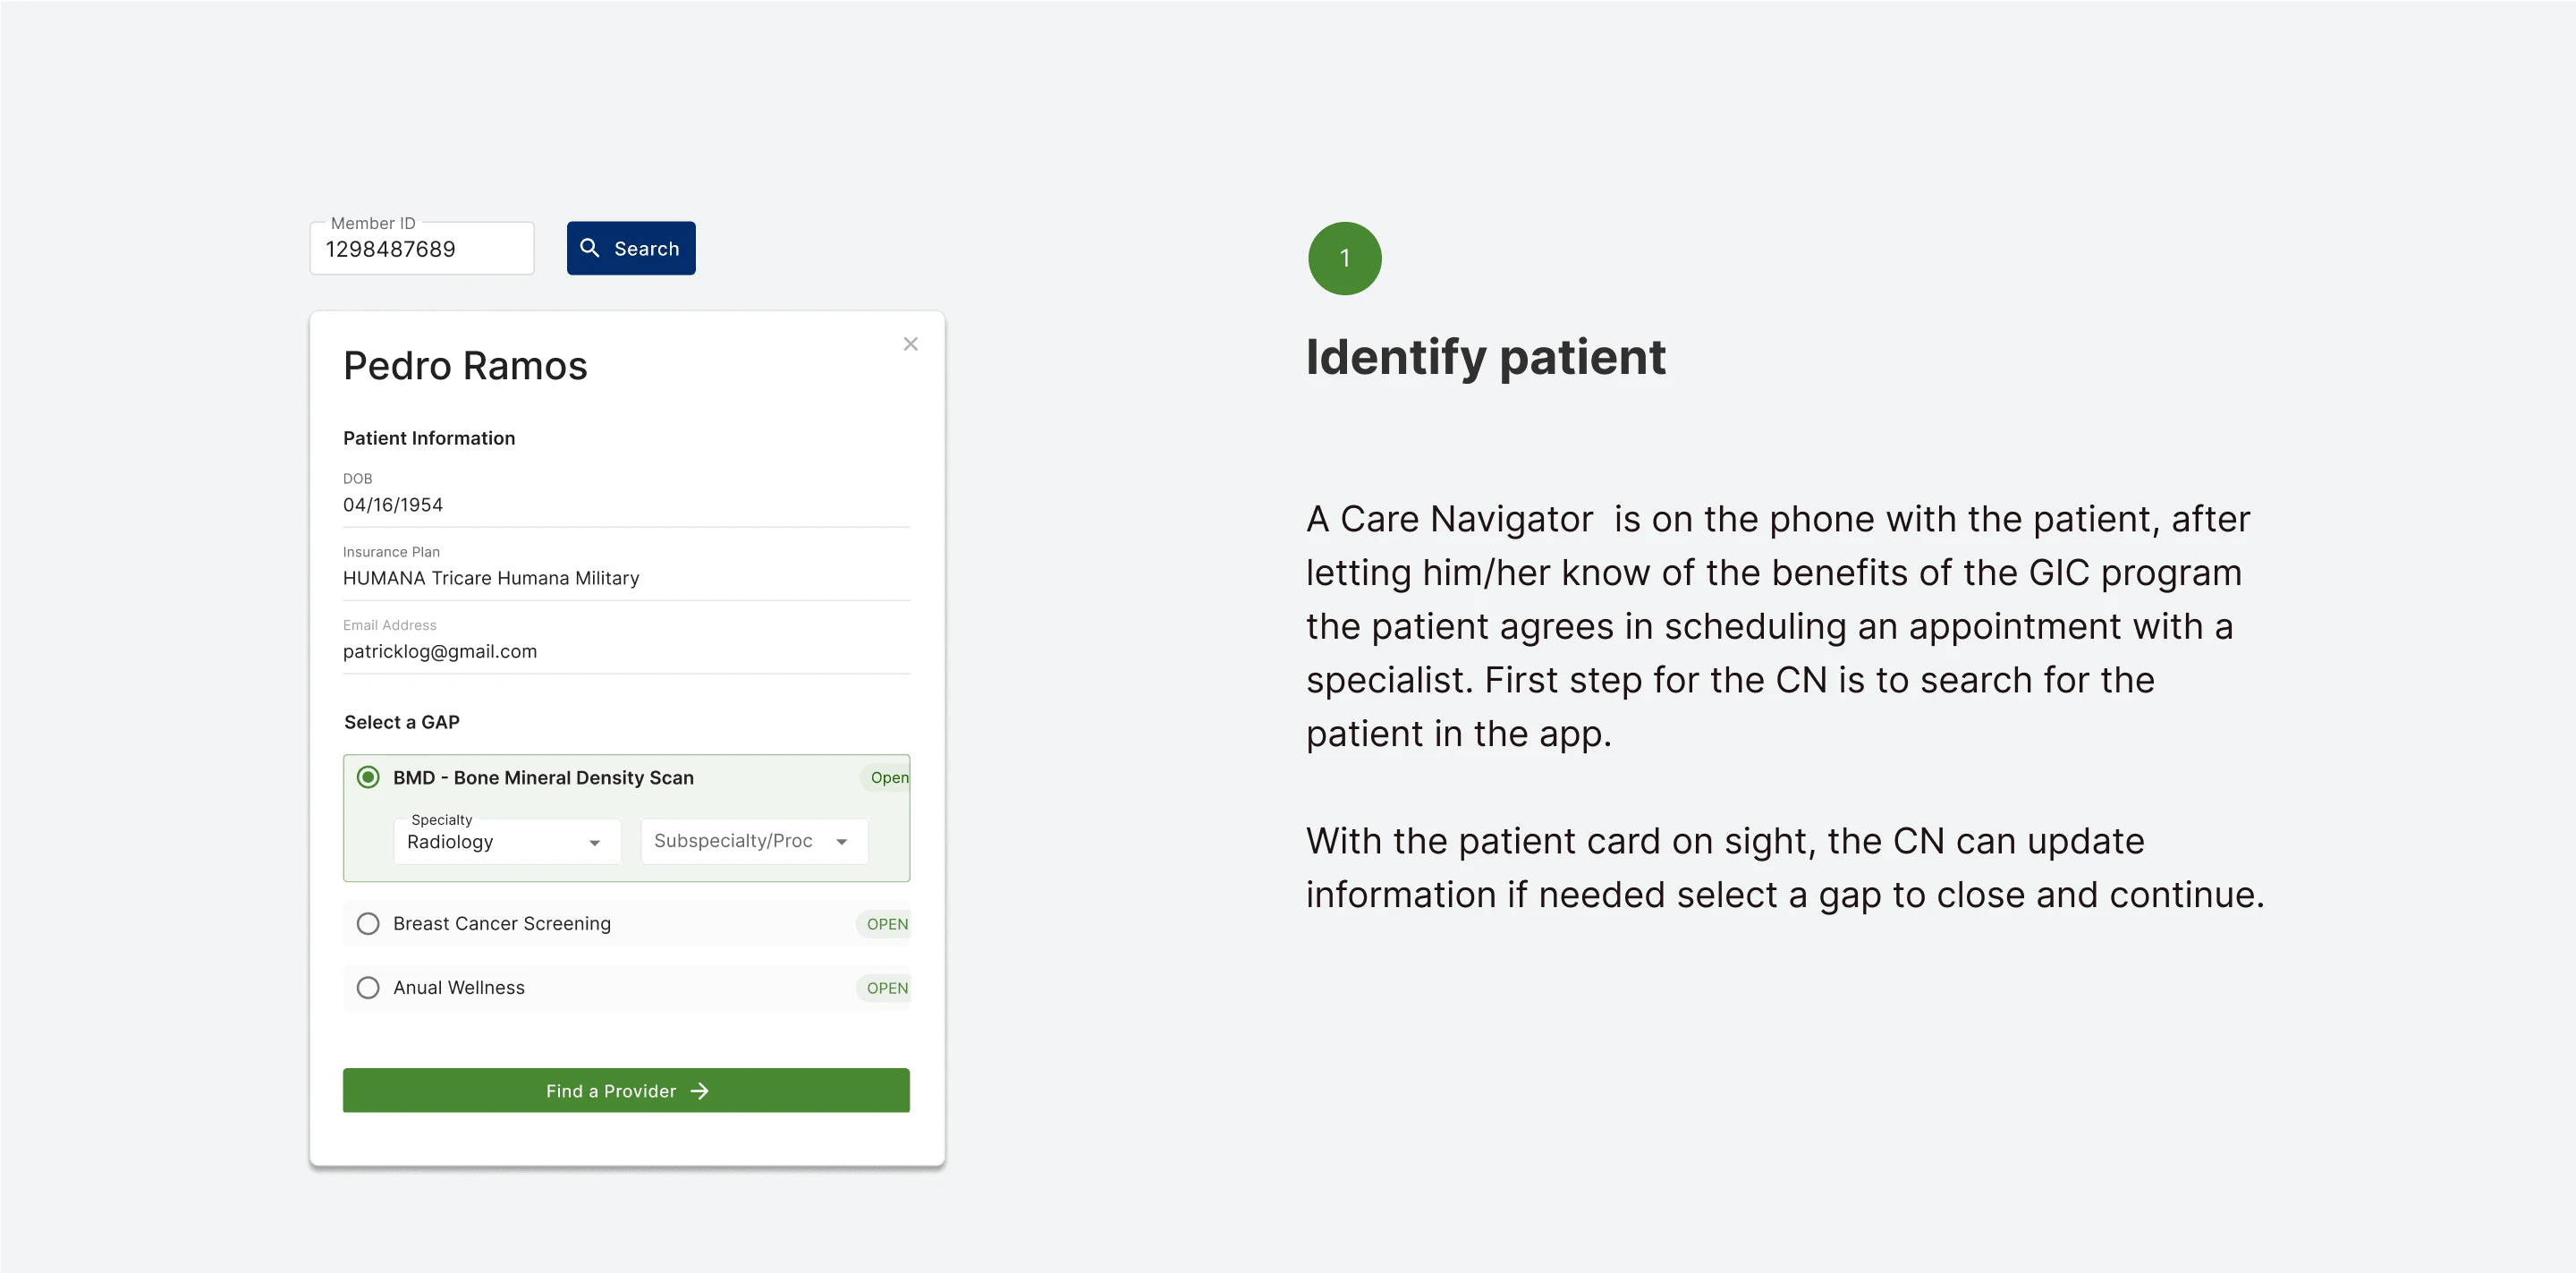Click the green step 1 circle

pyautogui.click(x=1344, y=258)
